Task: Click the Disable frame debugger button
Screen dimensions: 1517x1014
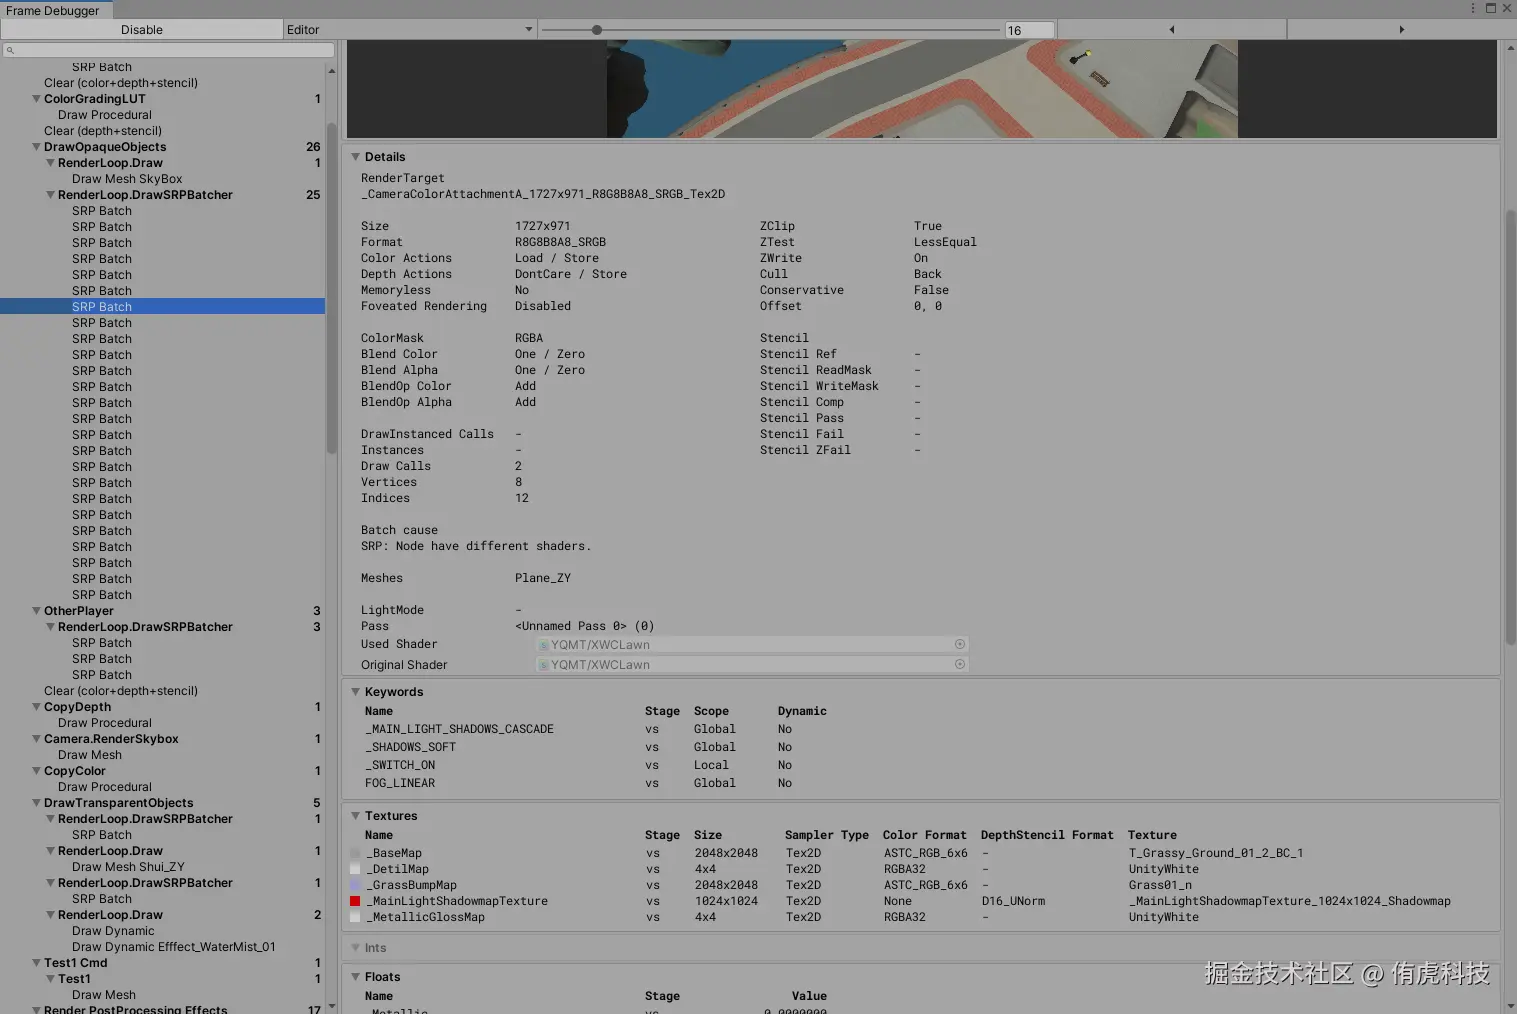Action: pos(142,30)
